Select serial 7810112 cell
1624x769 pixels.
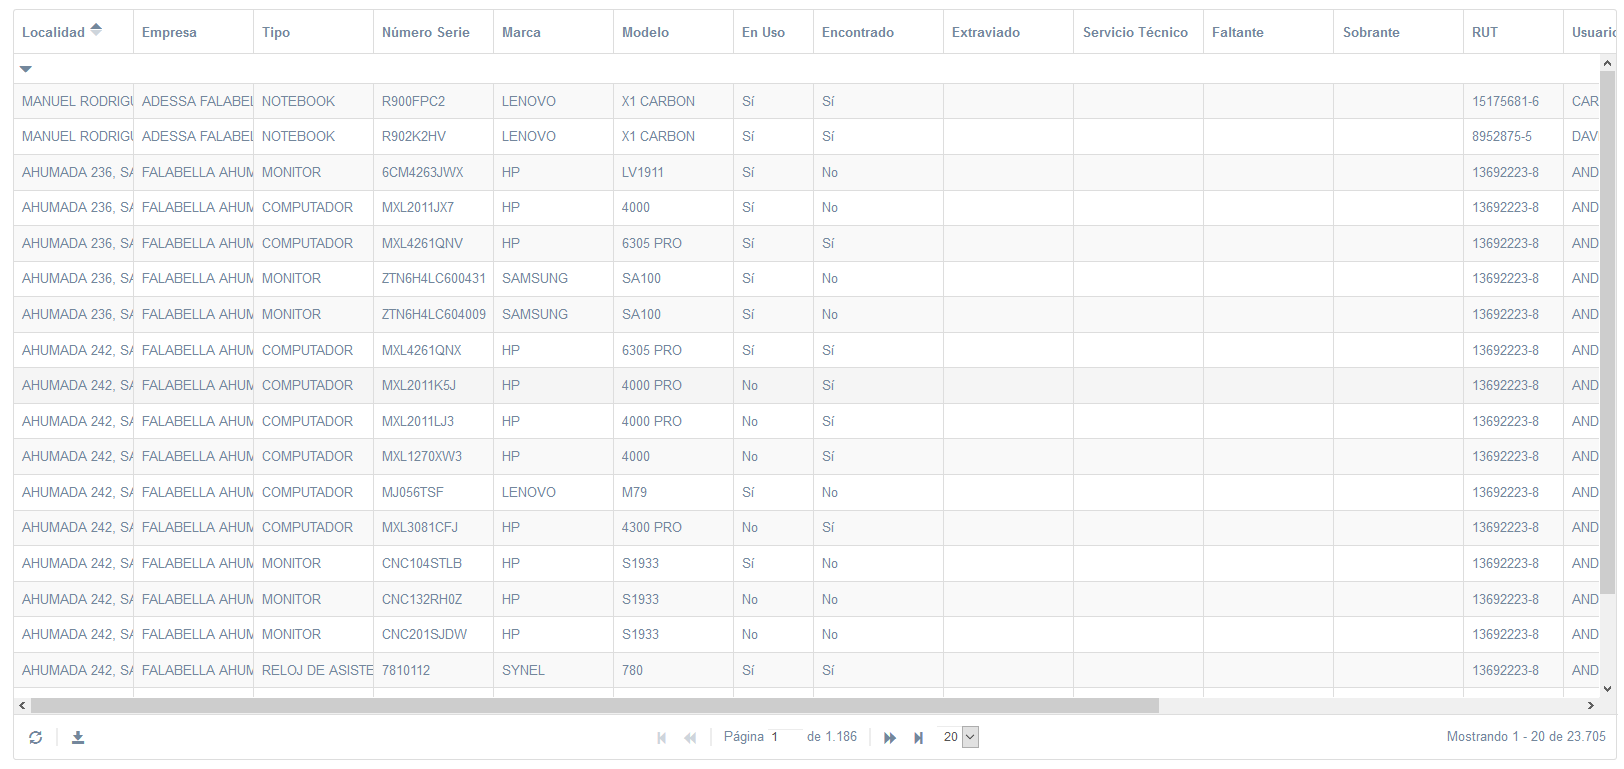click(433, 670)
